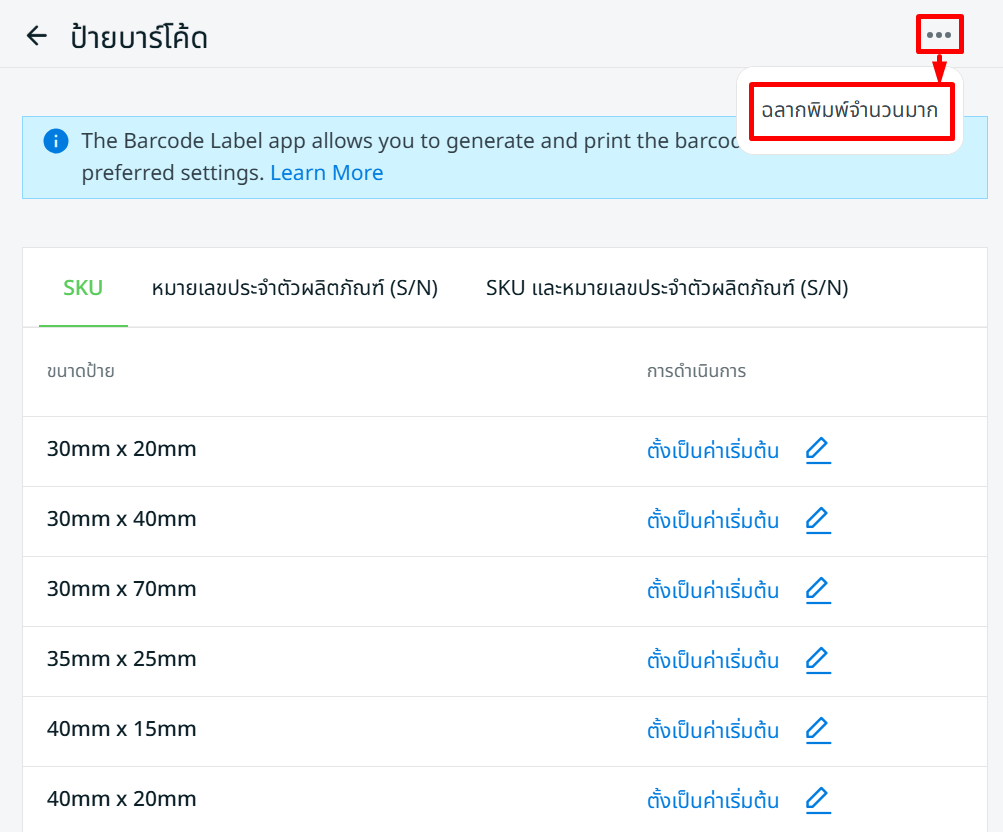Open the three-dot more options menu
The height and width of the screenshot is (832, 1003).
pyautogui.click(x=938, y=35)
